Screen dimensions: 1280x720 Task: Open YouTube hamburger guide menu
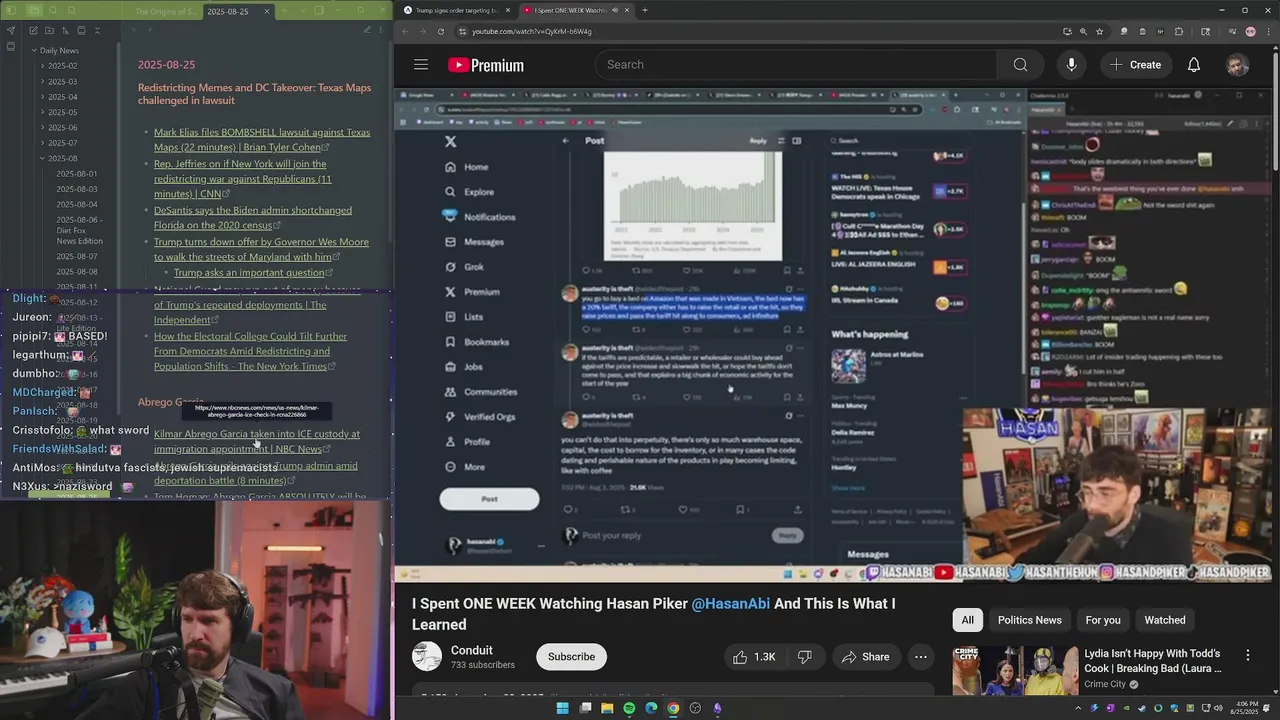coord(421,65)
